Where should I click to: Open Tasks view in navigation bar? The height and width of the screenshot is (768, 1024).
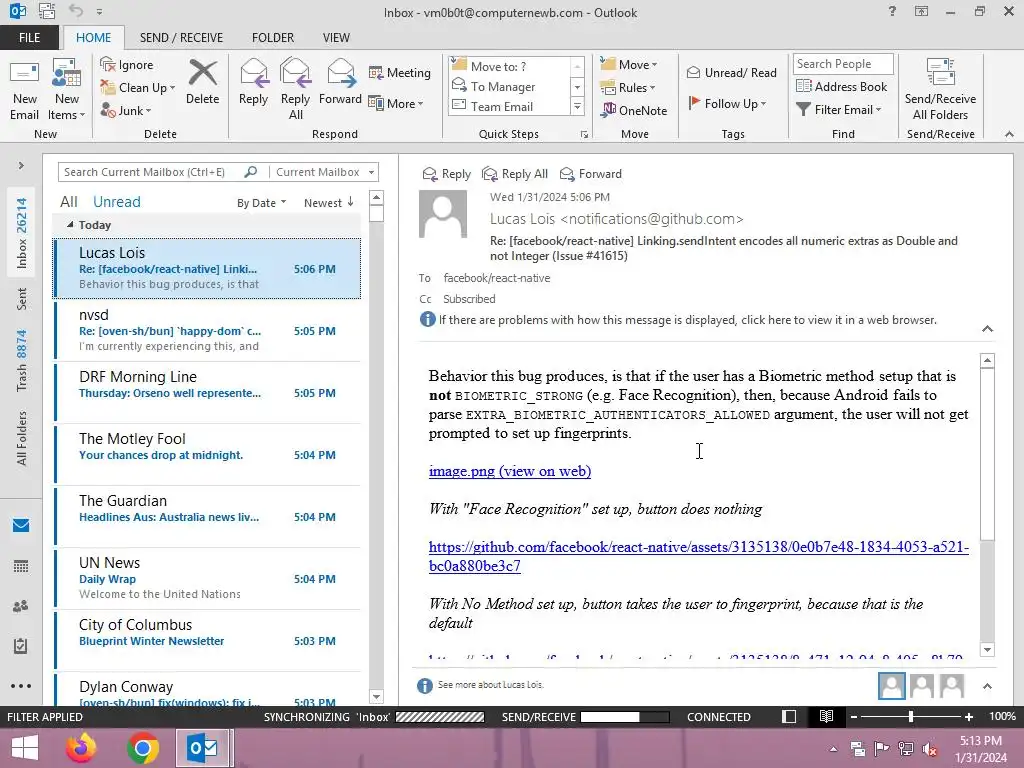[21, 646]
